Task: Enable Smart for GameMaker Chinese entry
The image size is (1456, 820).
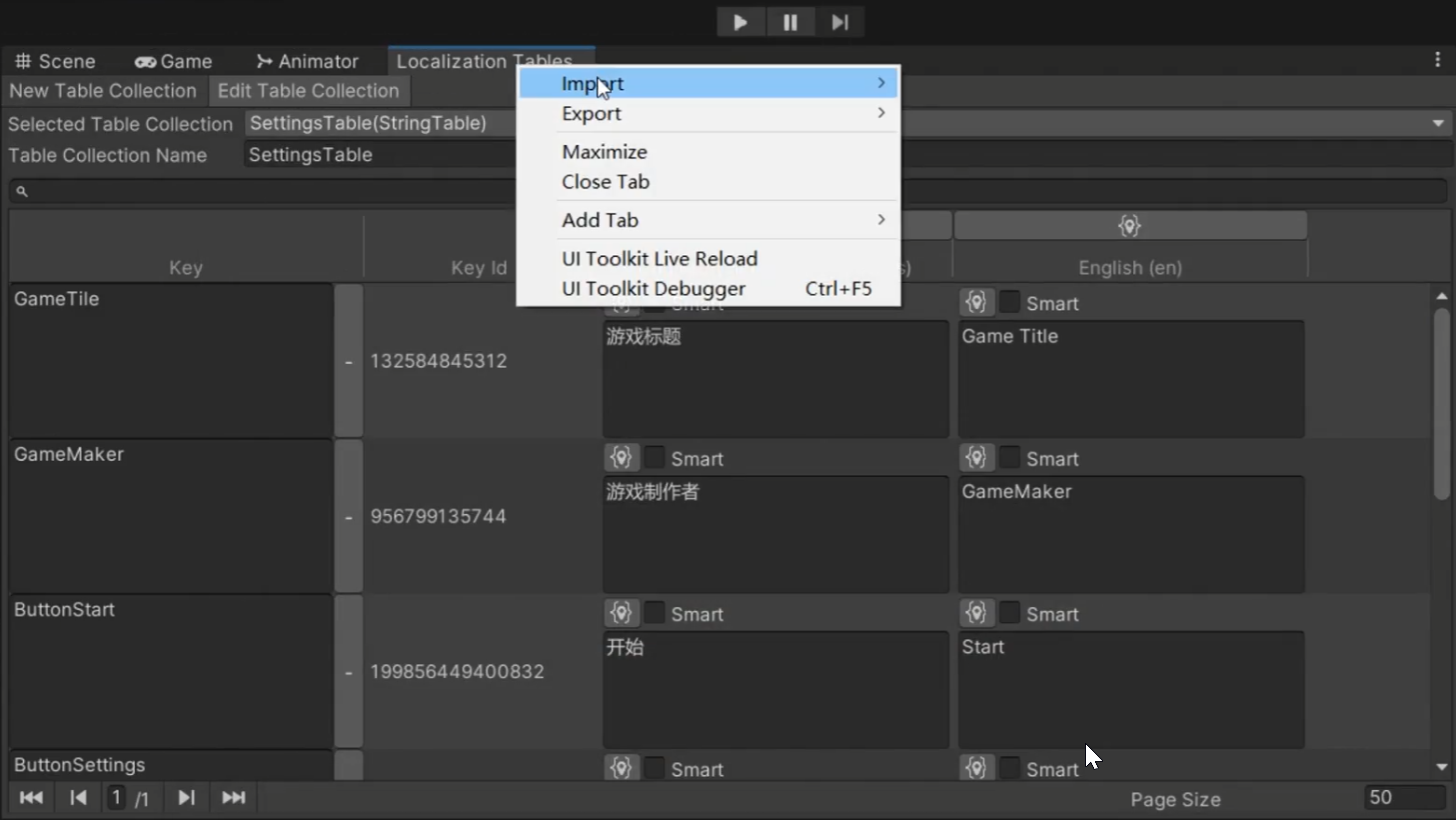Action: pyautogui.click(x=655, y=457)
